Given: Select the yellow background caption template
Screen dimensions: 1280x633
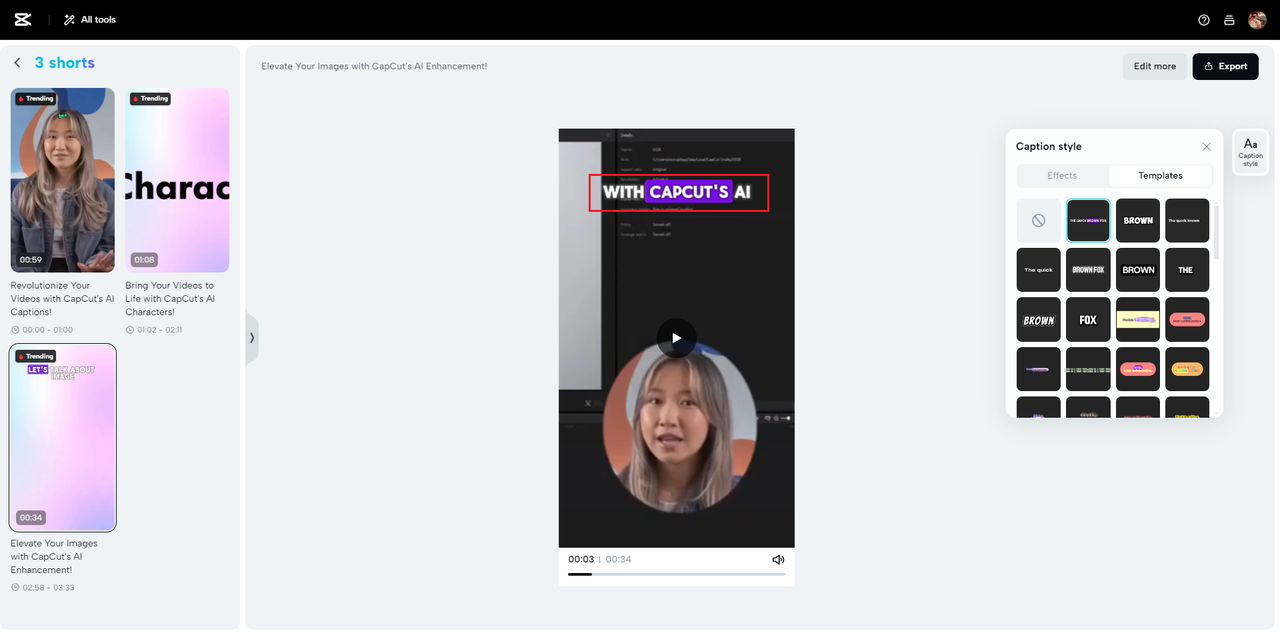Looking at the screenshot, I should click(1138, 320).
